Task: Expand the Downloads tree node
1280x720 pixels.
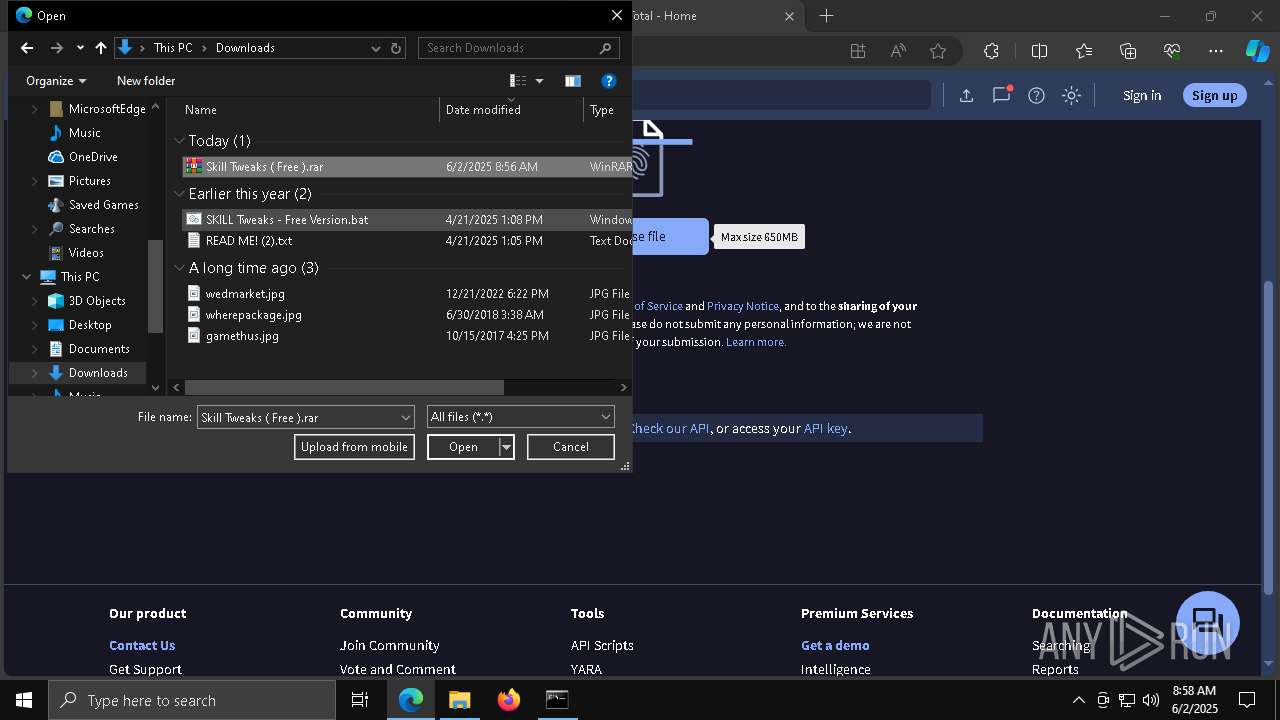Action: click(35, 373)
